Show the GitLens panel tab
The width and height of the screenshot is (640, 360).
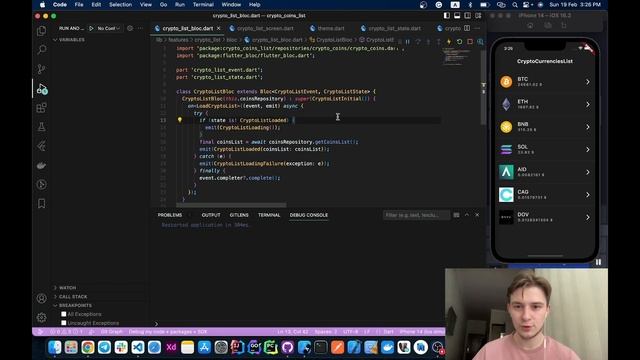tap(239, 215)
